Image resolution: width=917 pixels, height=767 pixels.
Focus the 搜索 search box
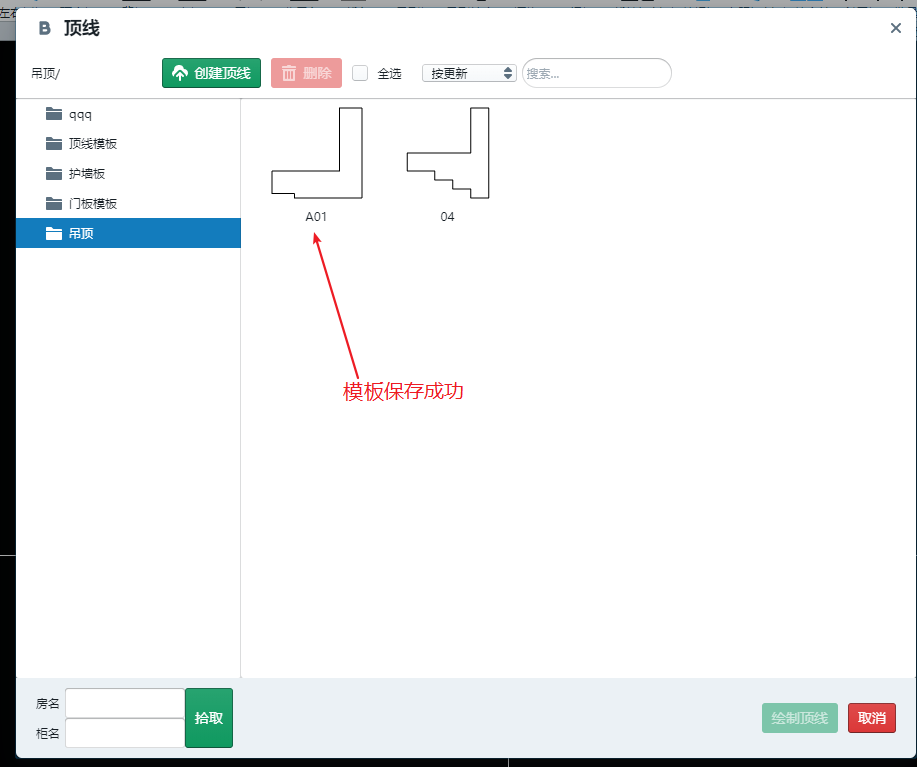[x=597, y=73]
